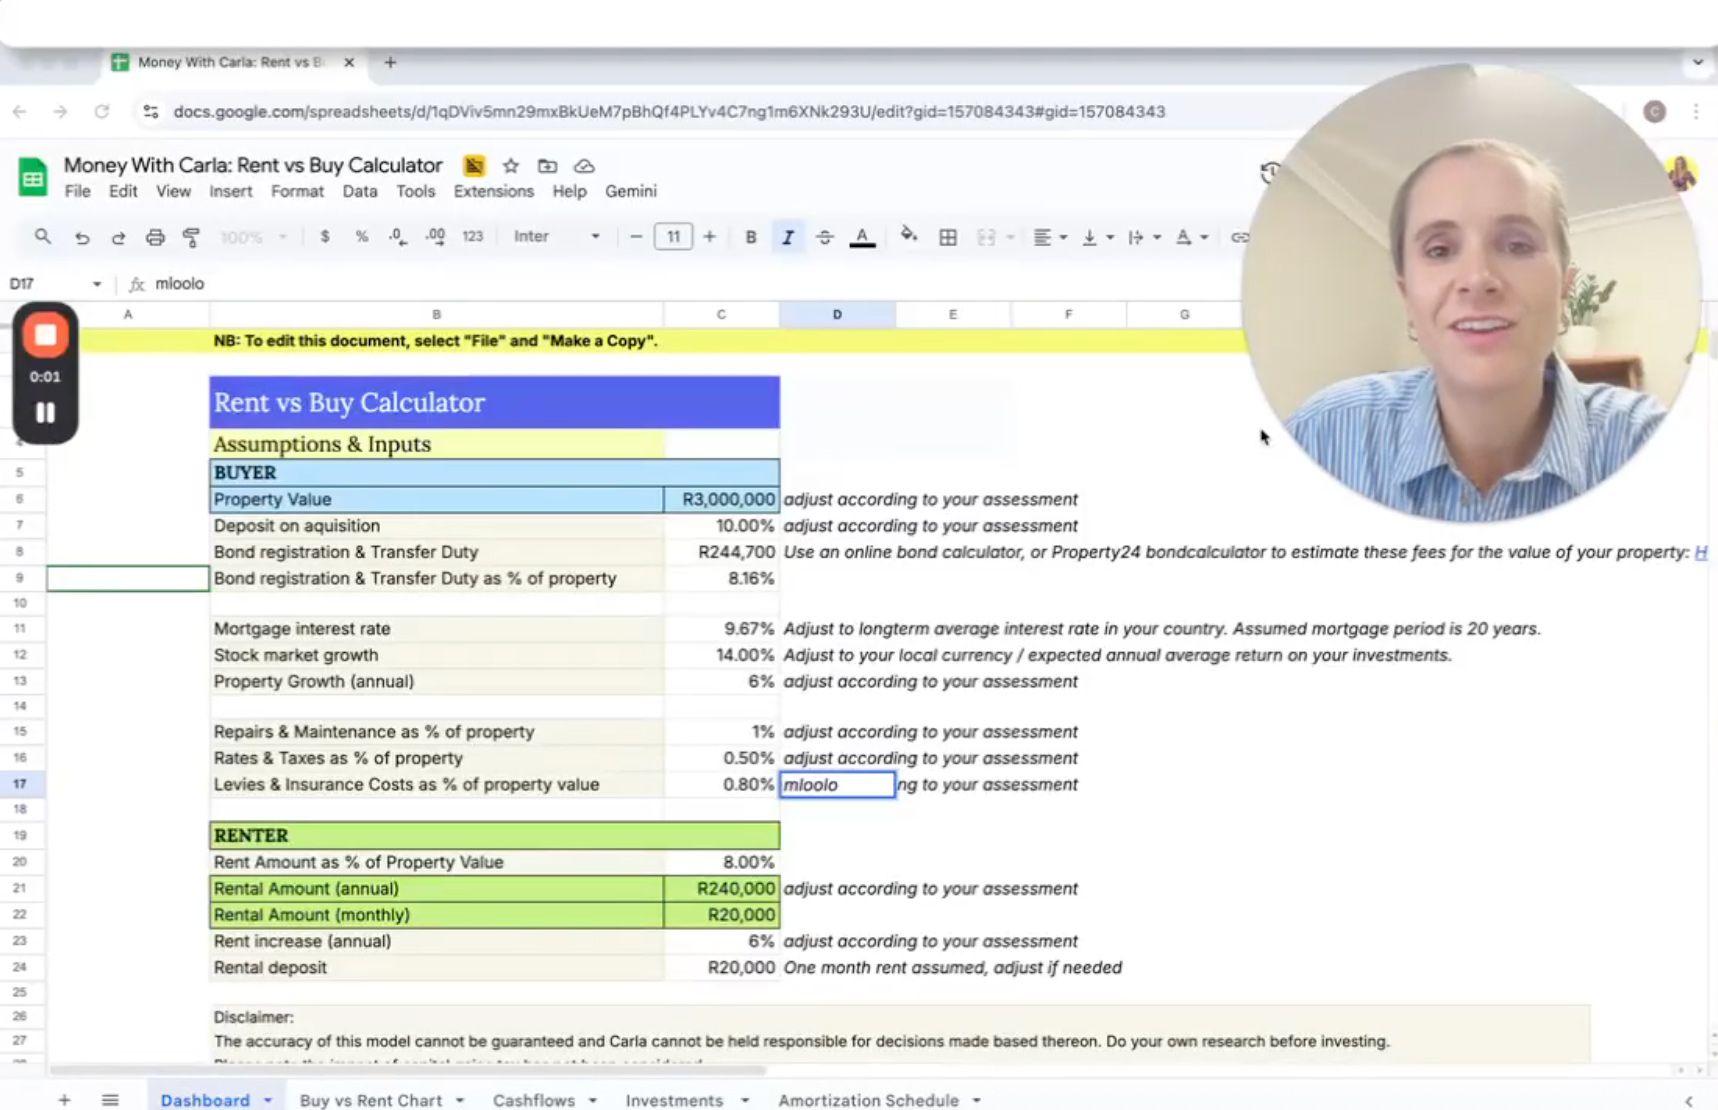
Task: Star the Rent vs Buy Calculator document
Action: (511, 166)
